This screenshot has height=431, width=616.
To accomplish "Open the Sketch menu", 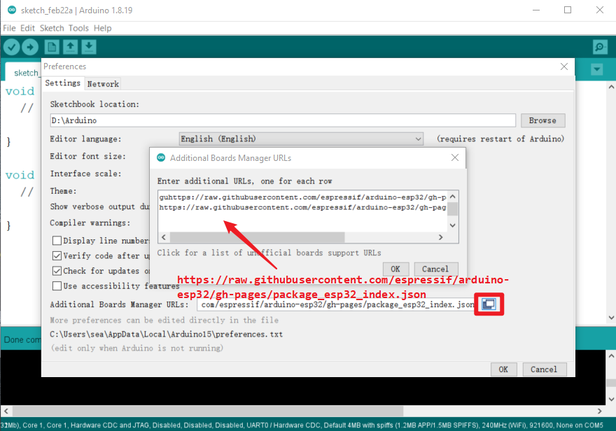I will coord(52,28).
